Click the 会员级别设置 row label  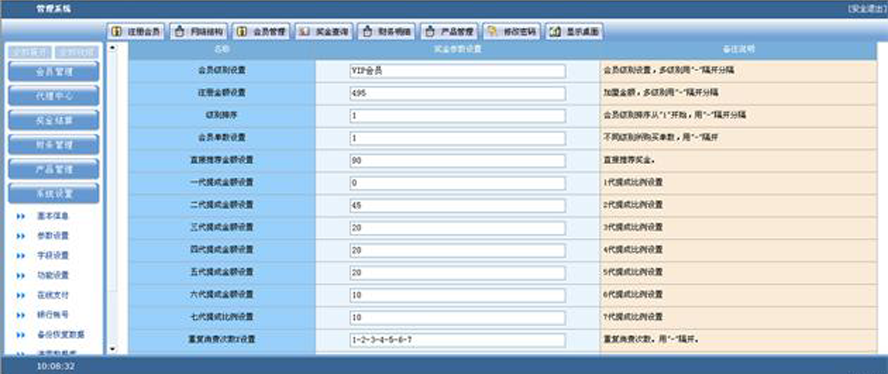[221, 70]
